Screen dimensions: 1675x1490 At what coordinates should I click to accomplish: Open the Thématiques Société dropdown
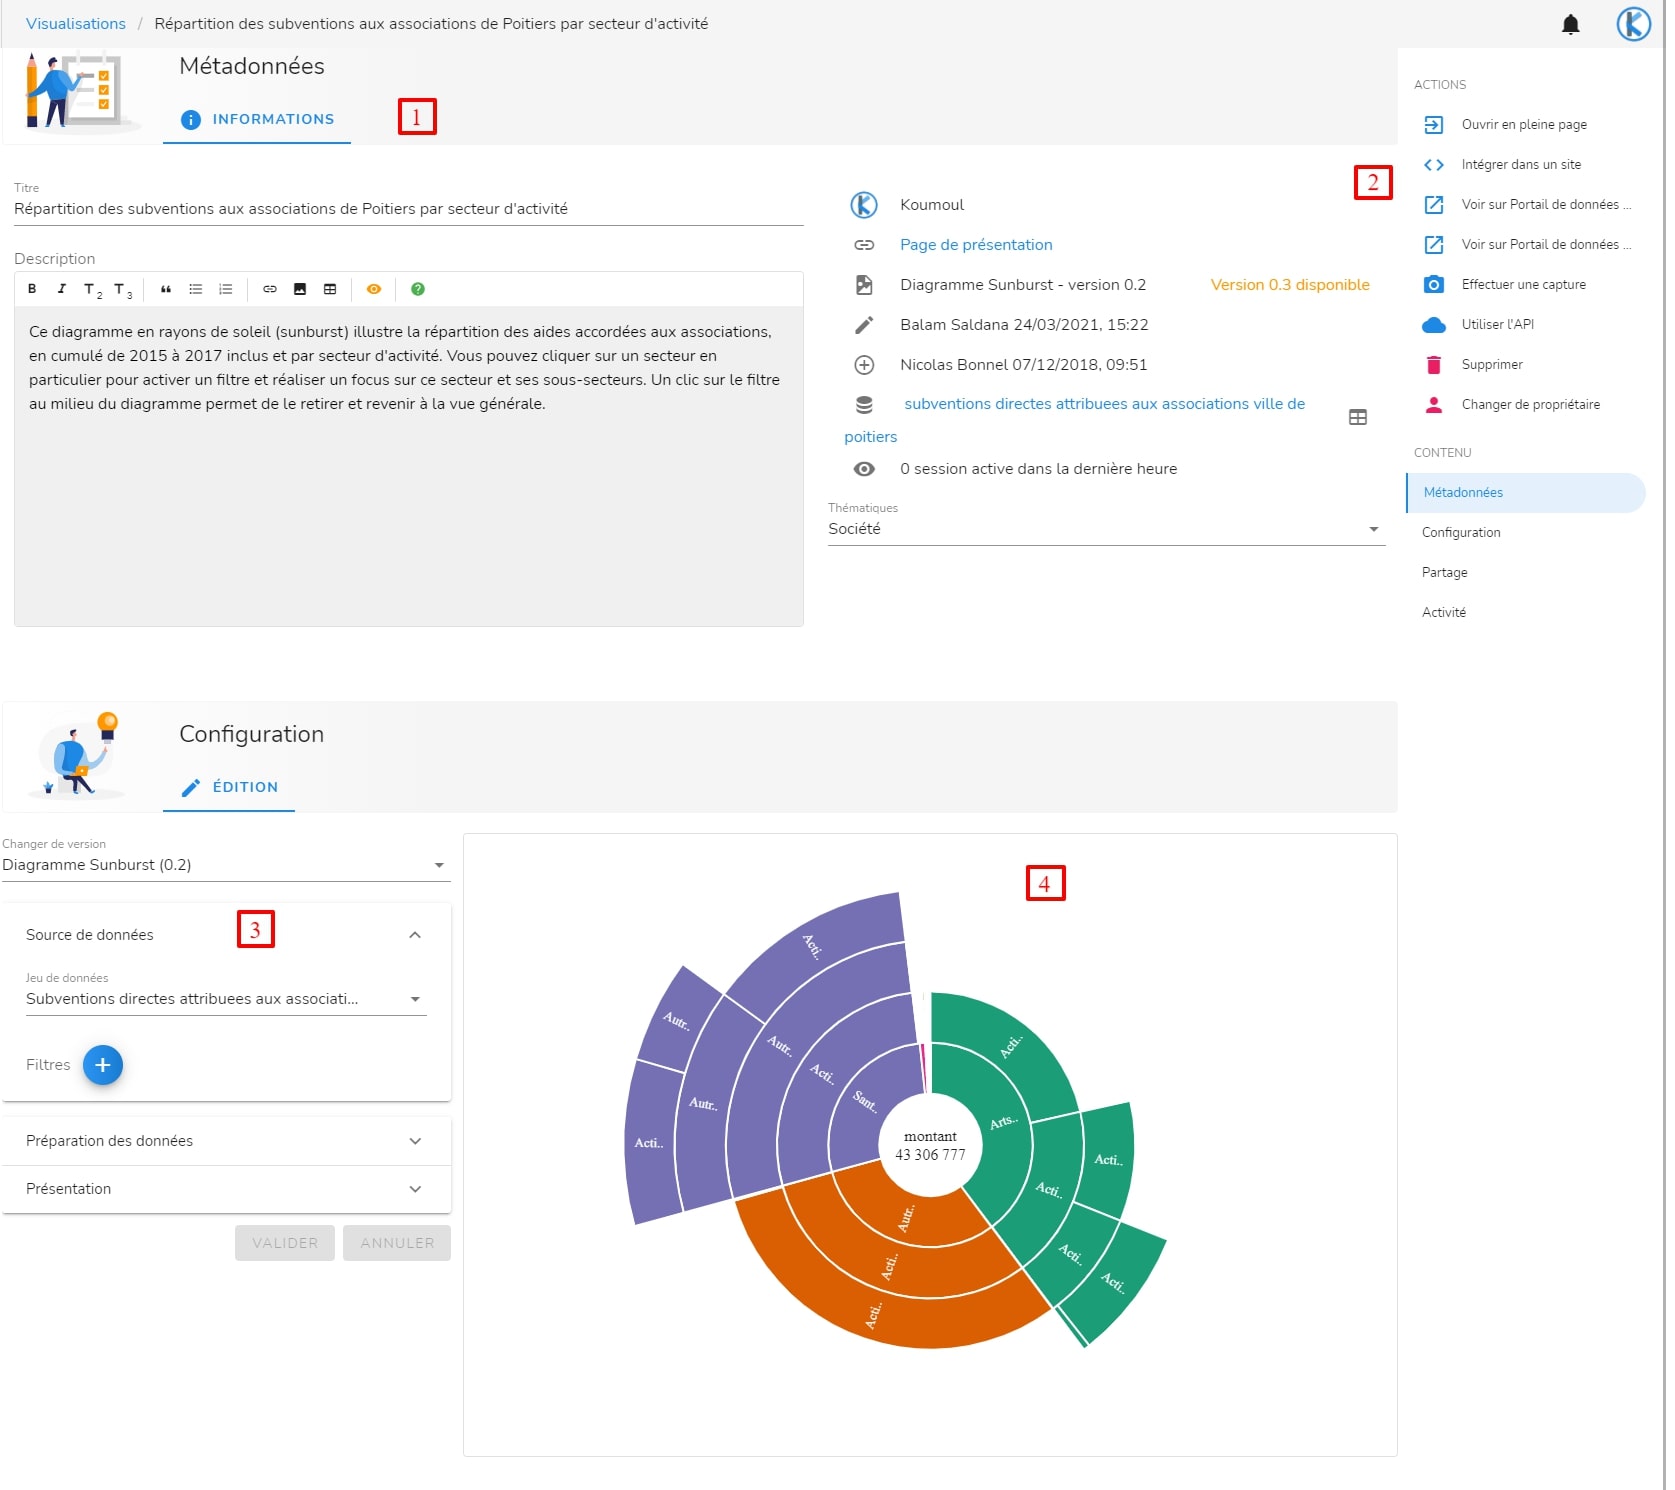point(1106,529)
